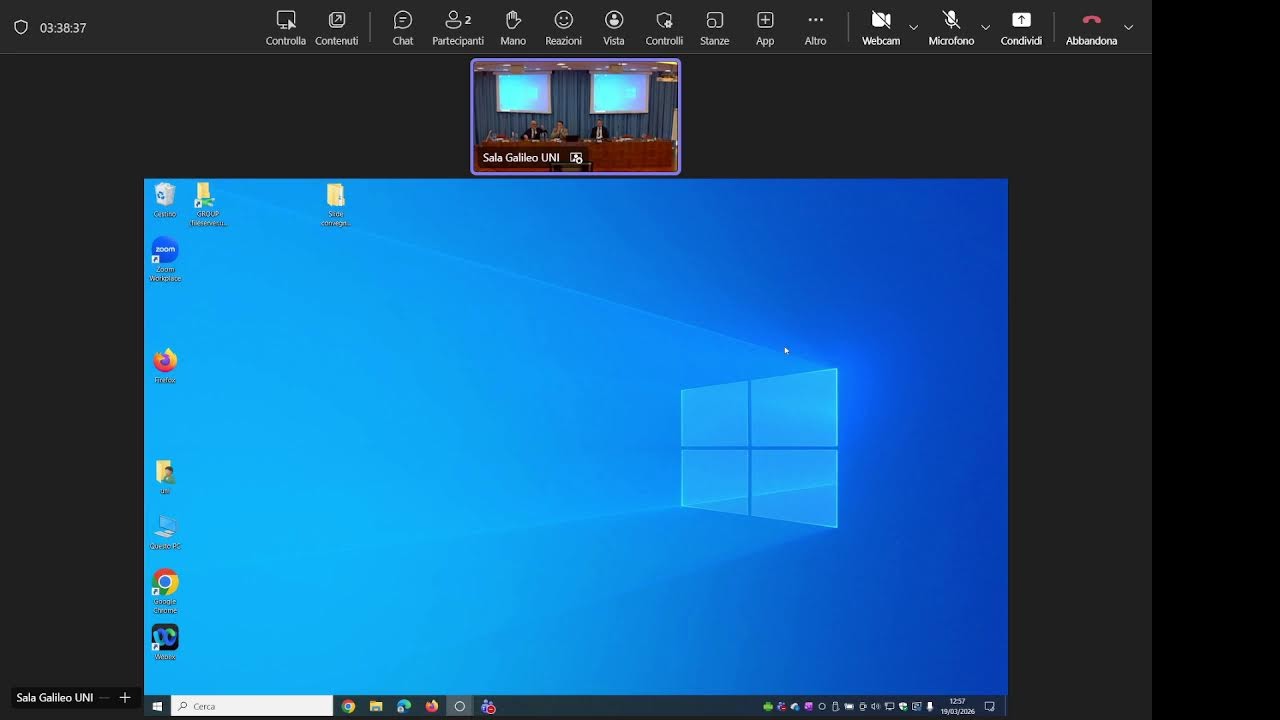Open the Windows notification center
1280x720 pixels.
[x=989, y=706]
